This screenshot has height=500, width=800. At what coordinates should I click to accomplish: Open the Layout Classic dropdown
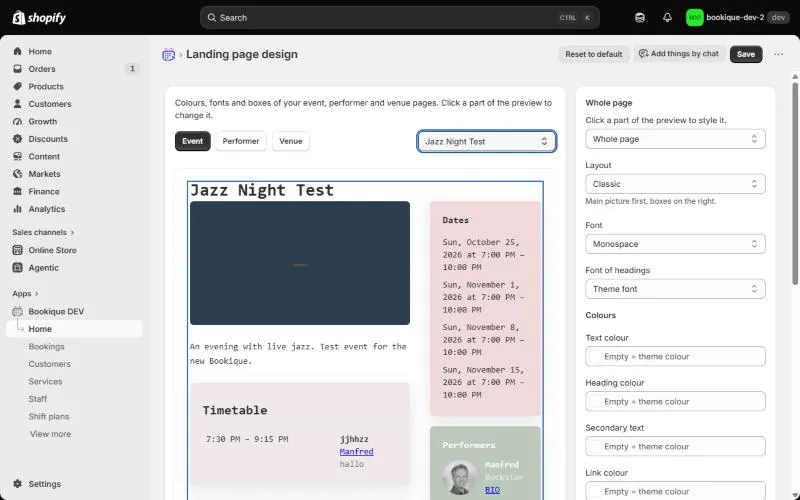point(675,184)
